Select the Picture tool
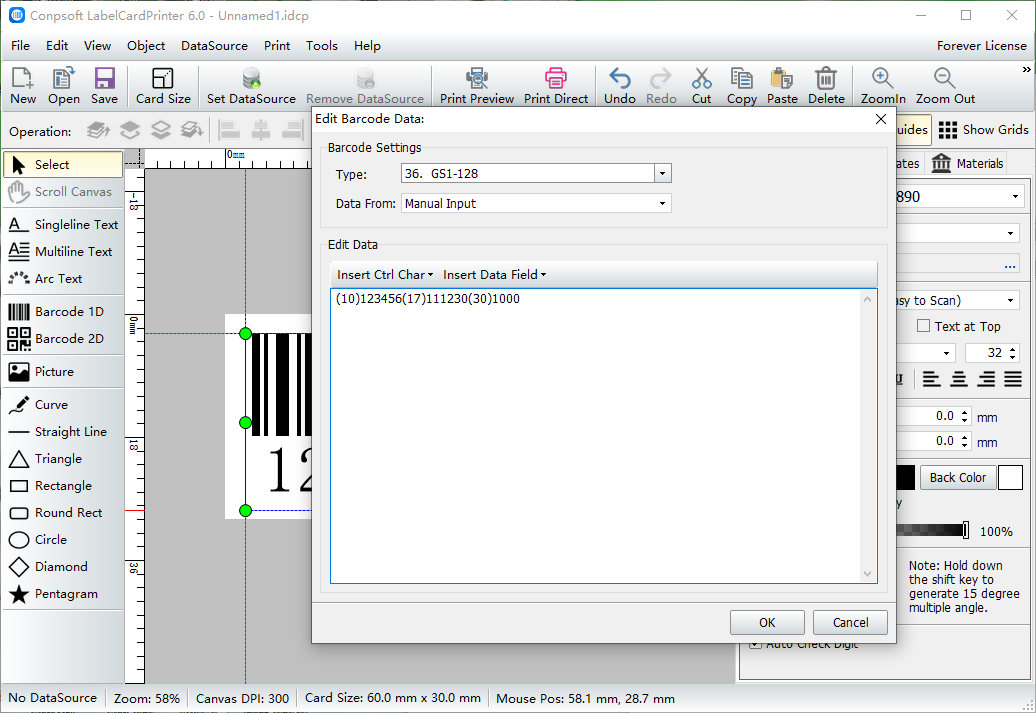 coord(63,371)
